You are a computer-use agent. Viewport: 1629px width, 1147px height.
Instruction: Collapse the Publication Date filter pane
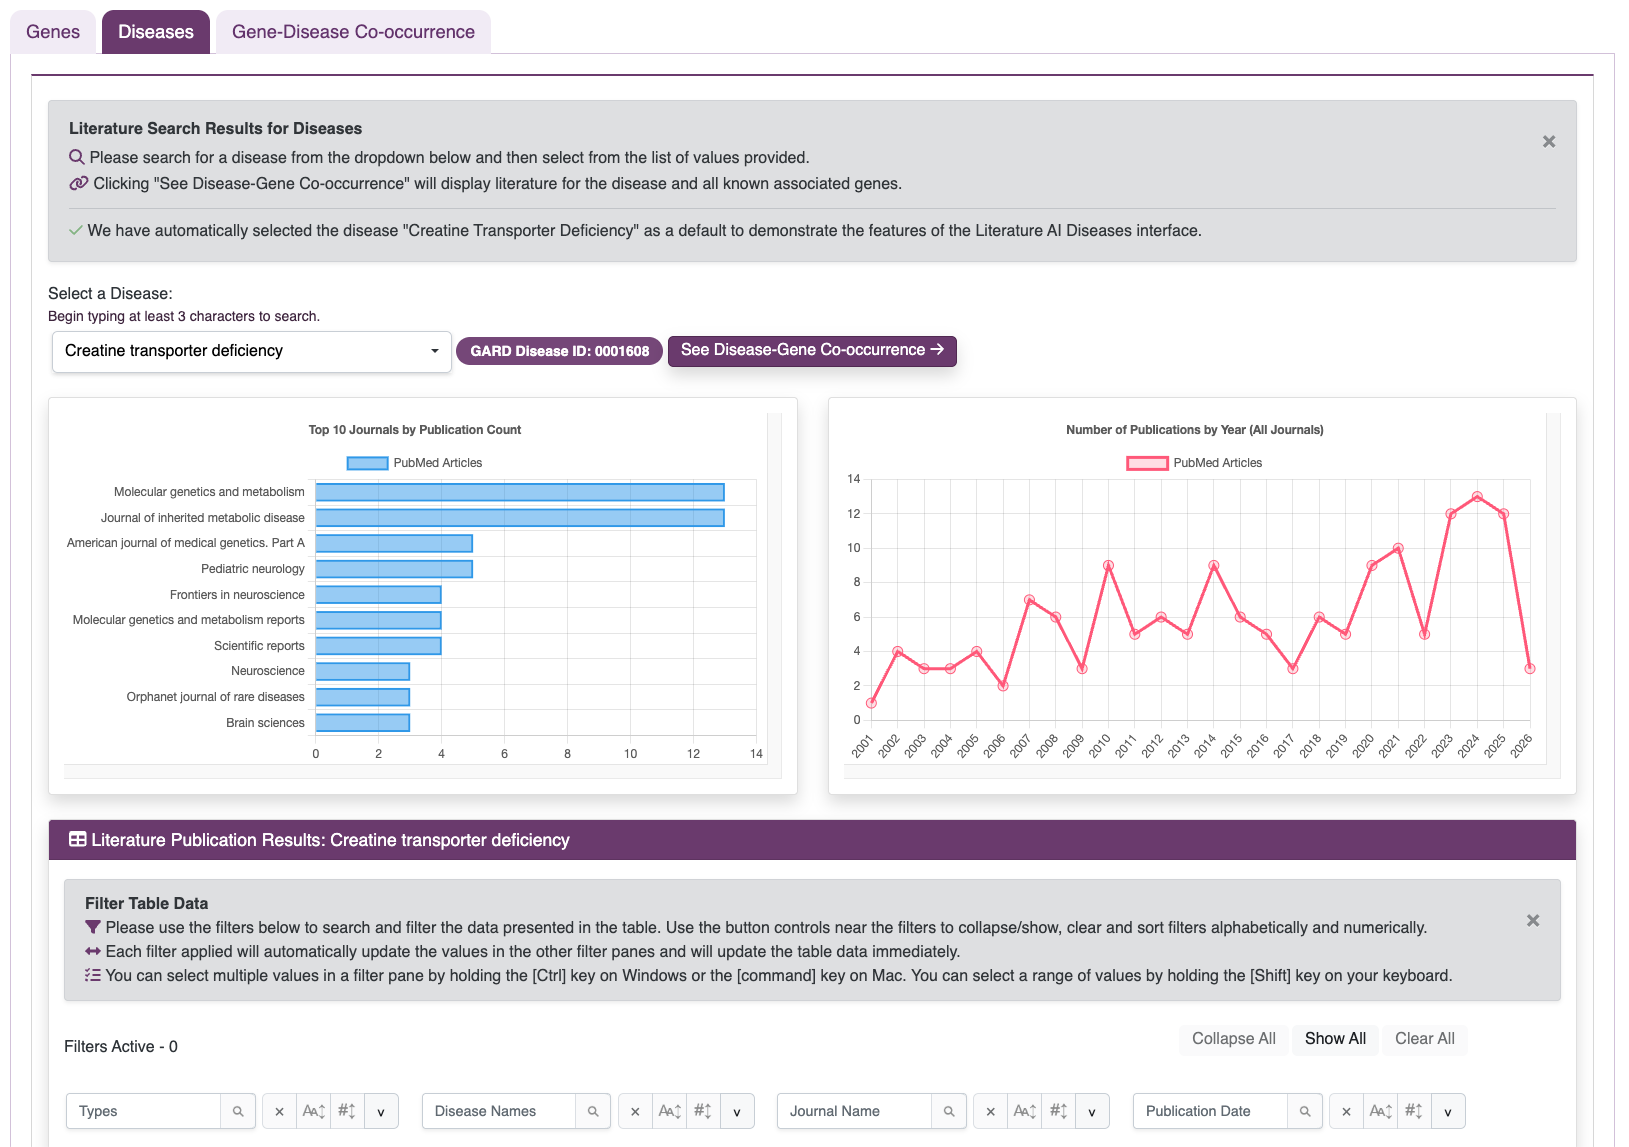(1448, 1111)
